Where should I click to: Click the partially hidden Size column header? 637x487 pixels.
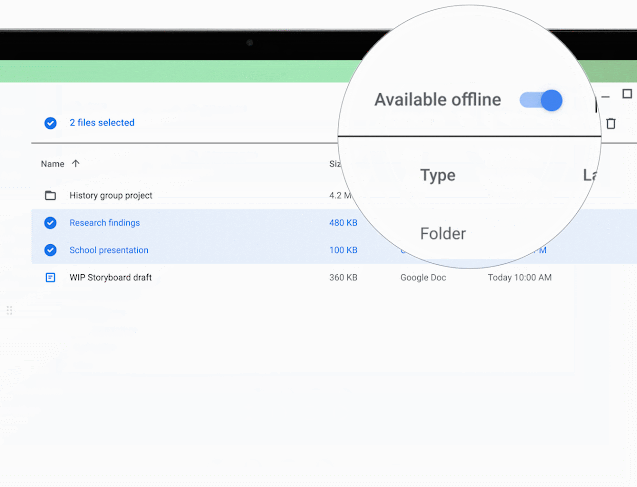(x=334, y=164)
